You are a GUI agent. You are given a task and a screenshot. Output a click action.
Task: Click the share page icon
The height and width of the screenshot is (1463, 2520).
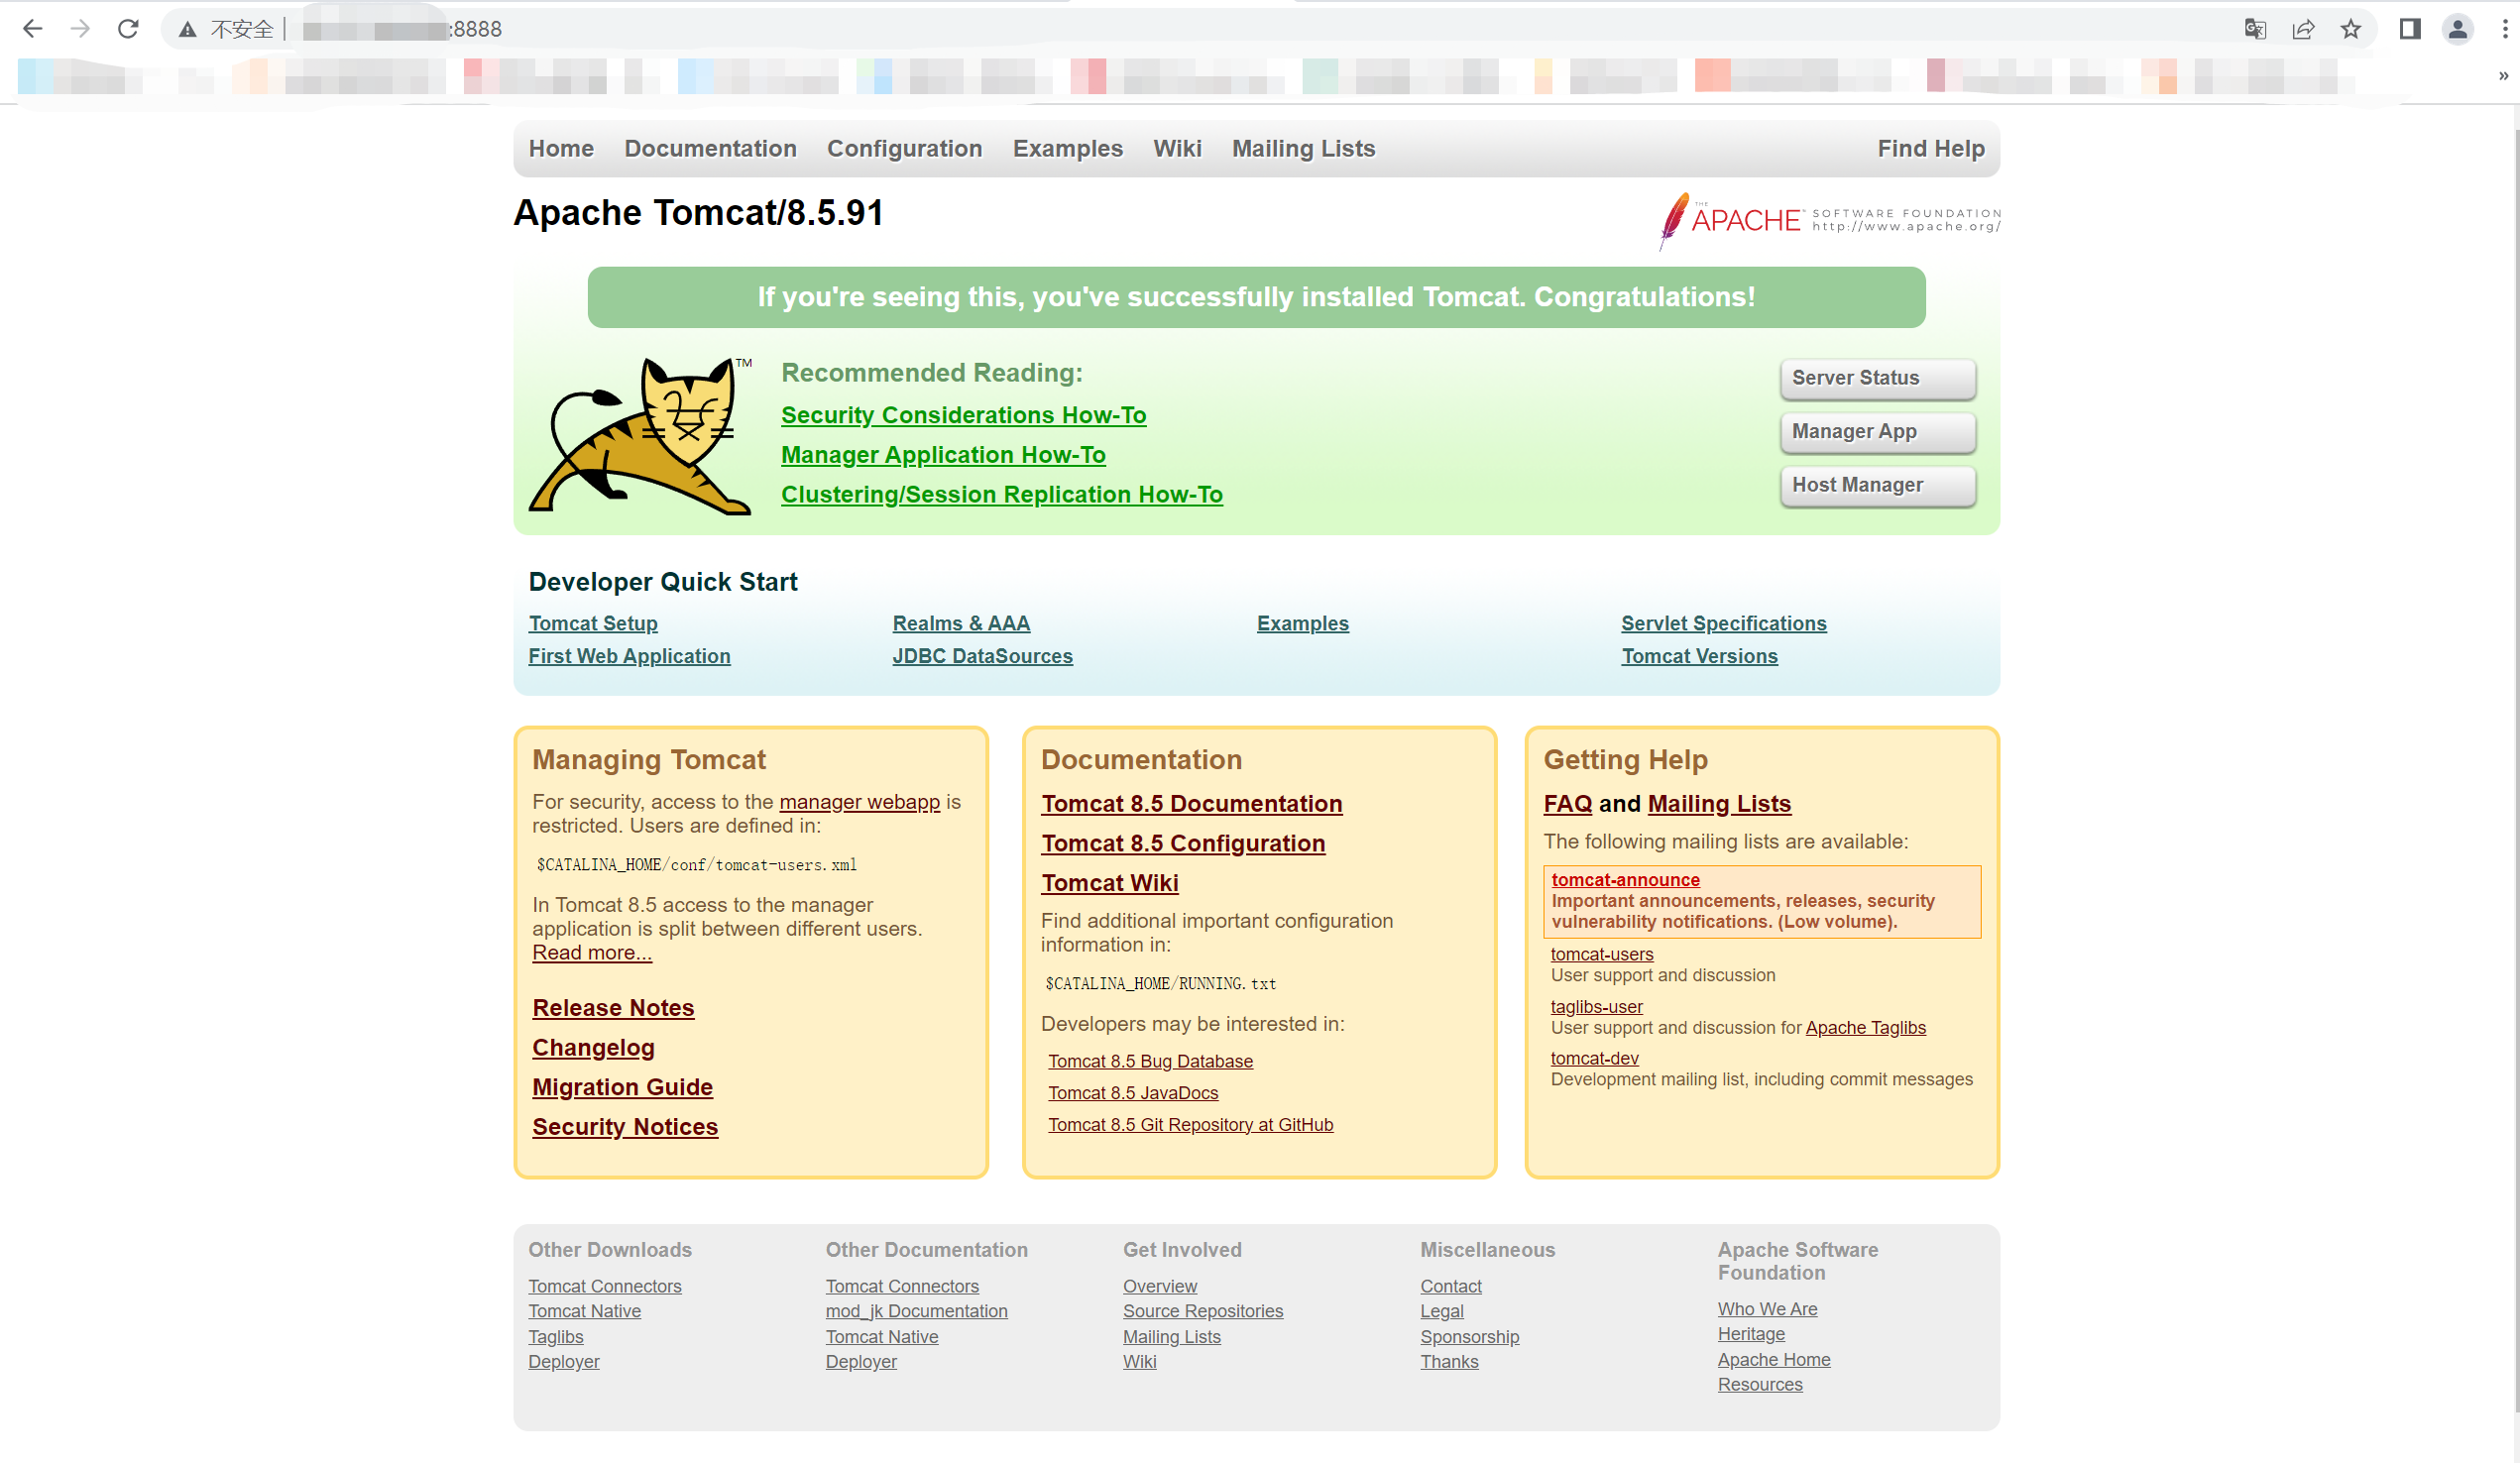[x=2303, y=29]
